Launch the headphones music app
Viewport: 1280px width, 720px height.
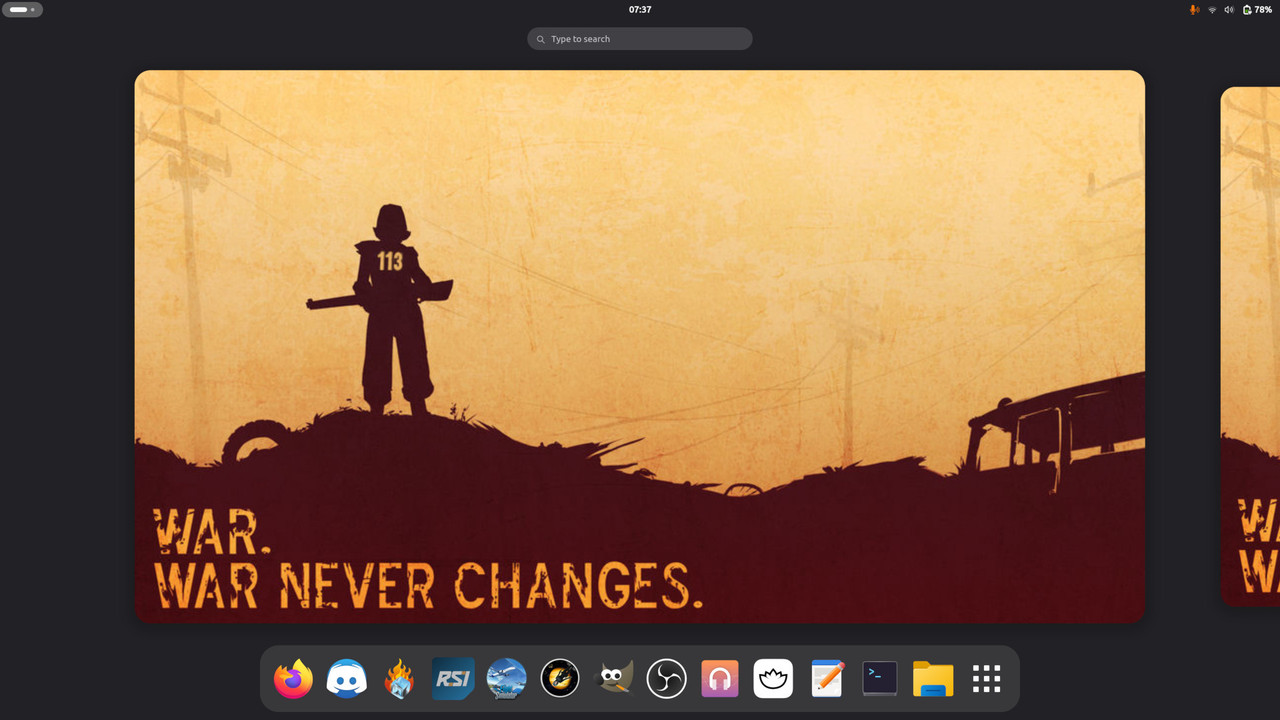[719, 678]
